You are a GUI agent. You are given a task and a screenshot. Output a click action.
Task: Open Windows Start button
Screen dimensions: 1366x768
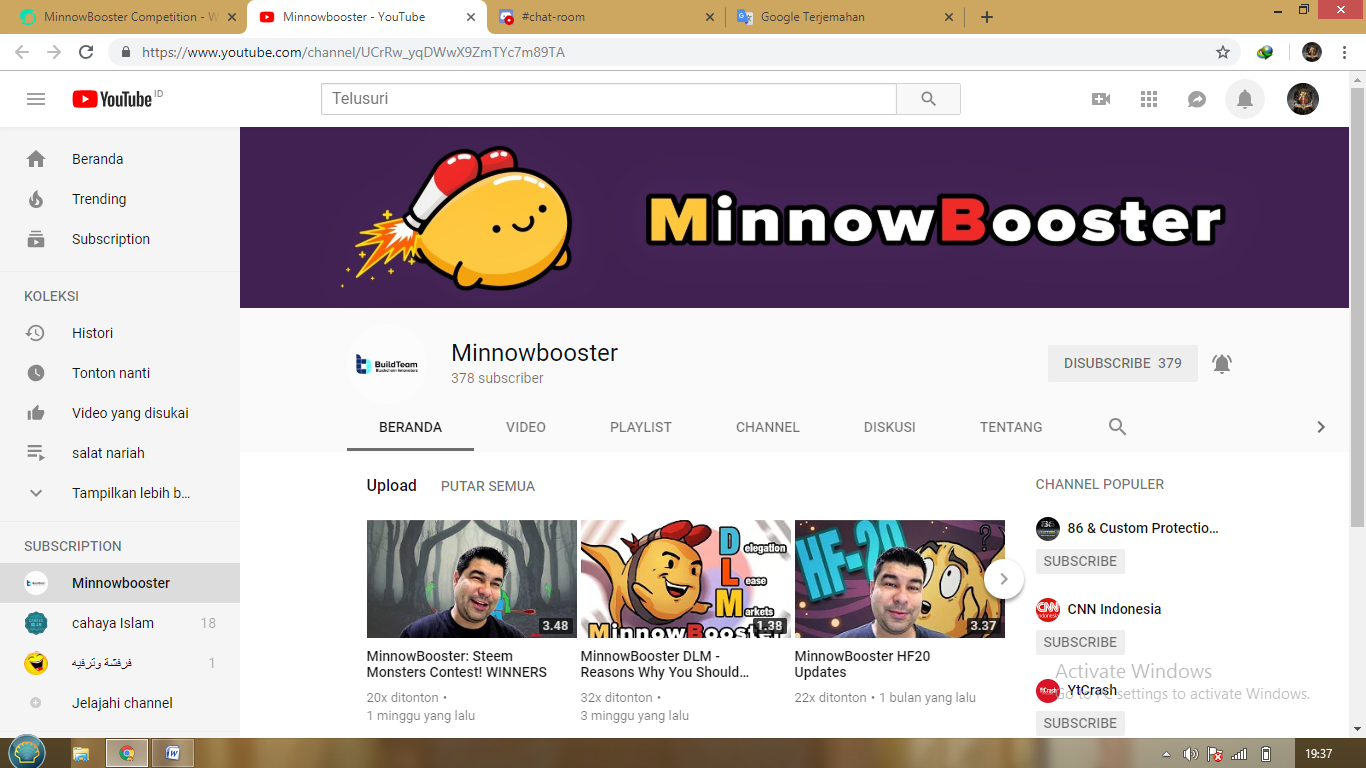point(26,753)
